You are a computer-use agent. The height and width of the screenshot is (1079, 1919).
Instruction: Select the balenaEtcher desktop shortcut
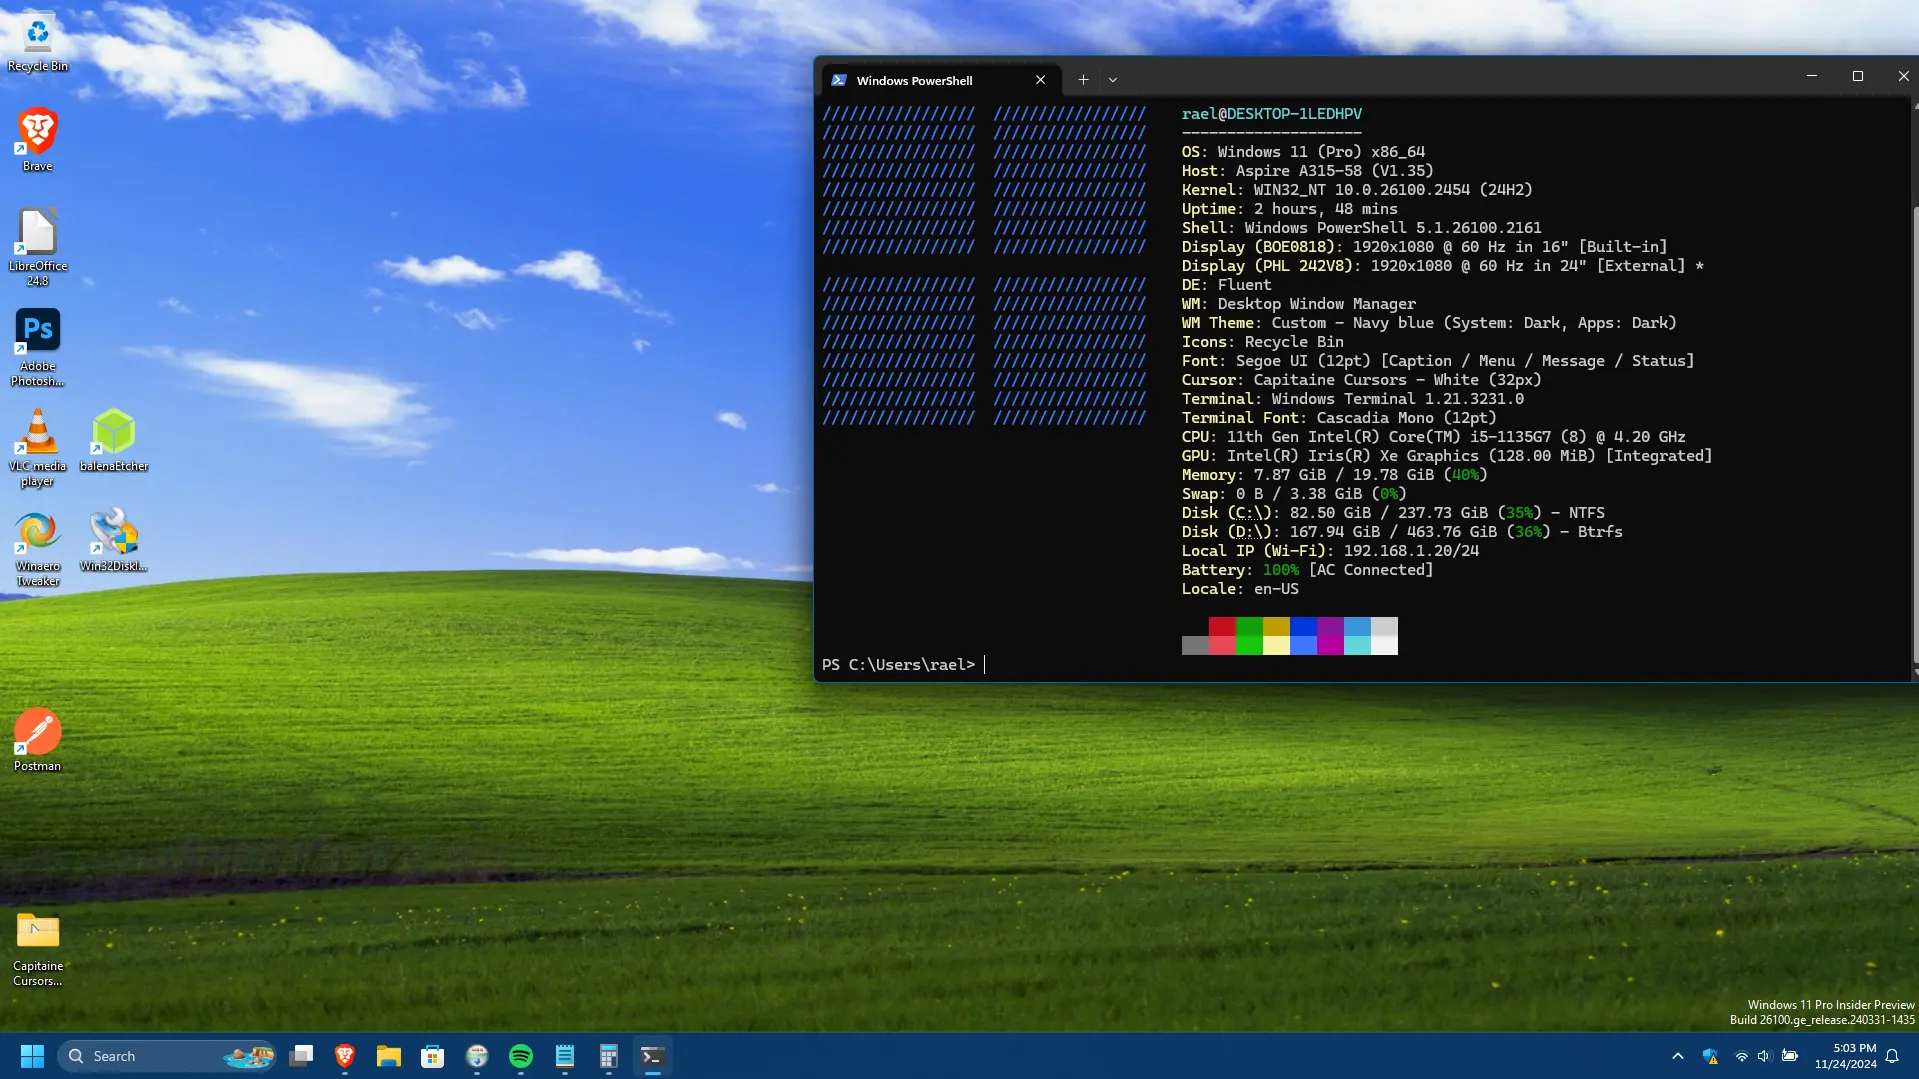coord(114,440)
